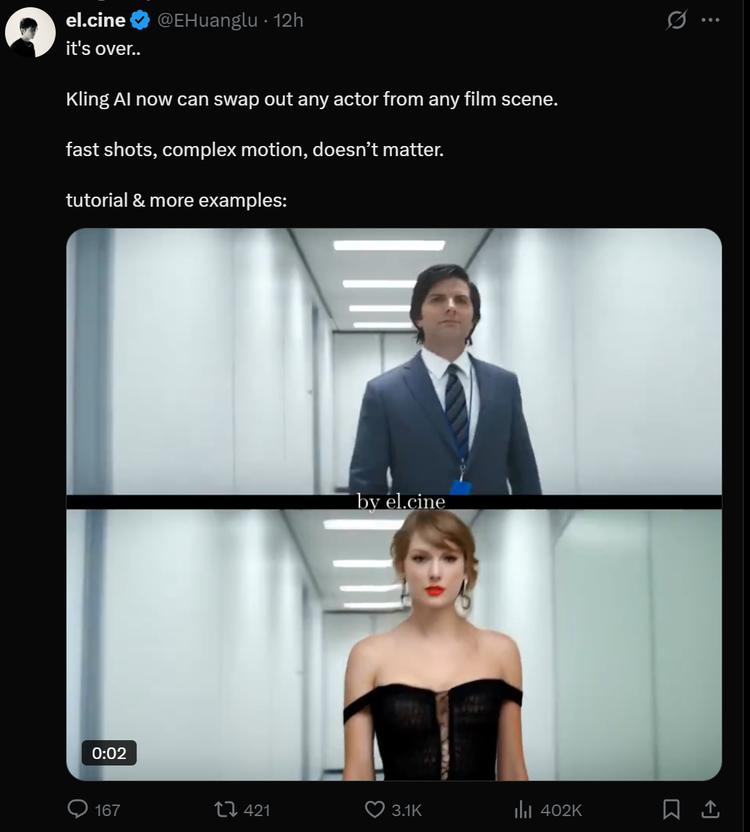Click the 3.1K likes count
The height and width of the screenshot is (832, 750).
point(406,810)
